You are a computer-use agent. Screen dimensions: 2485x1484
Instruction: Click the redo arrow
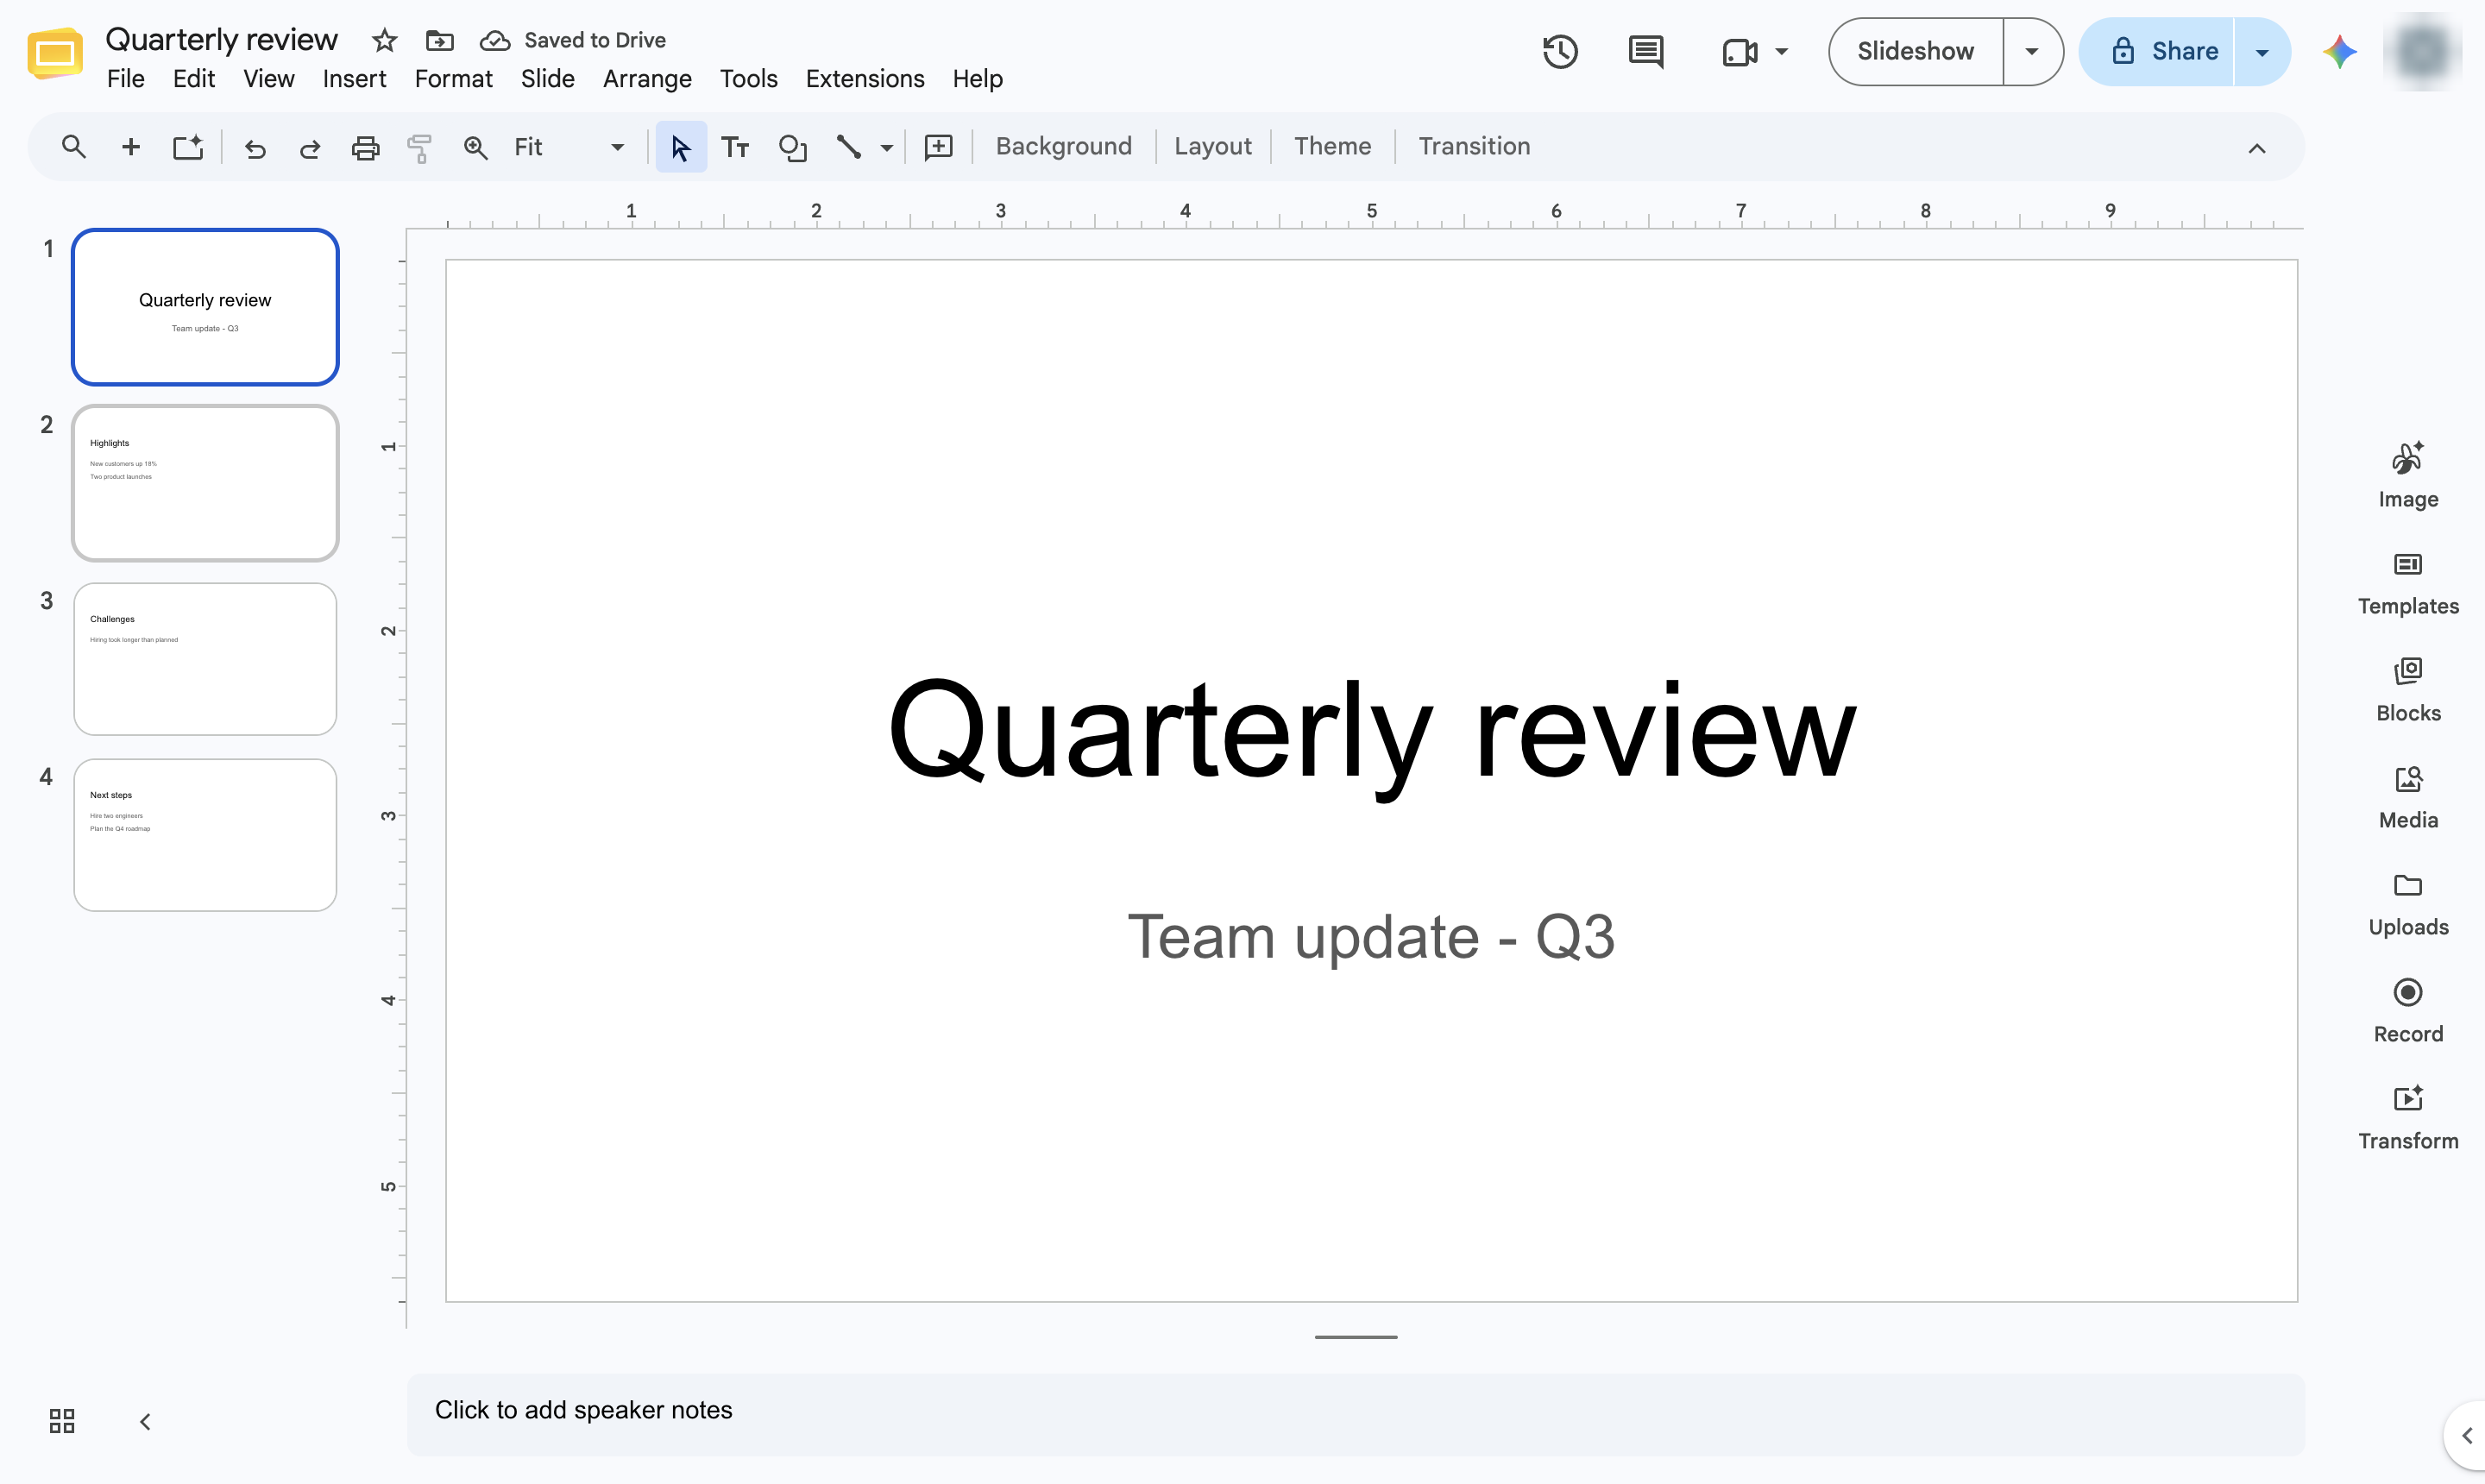[x=310, y=148]
